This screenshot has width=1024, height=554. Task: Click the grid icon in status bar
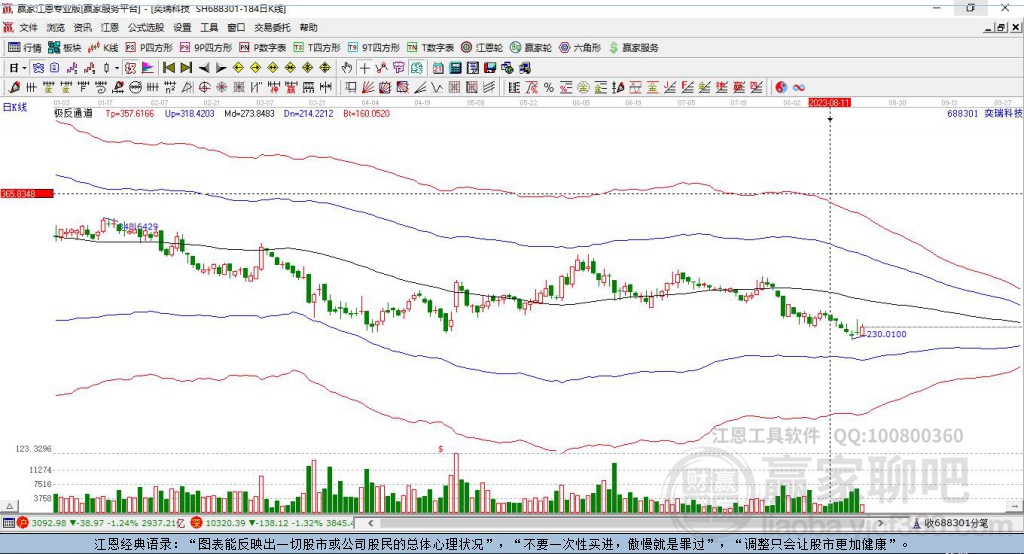(x=8, y=523)
